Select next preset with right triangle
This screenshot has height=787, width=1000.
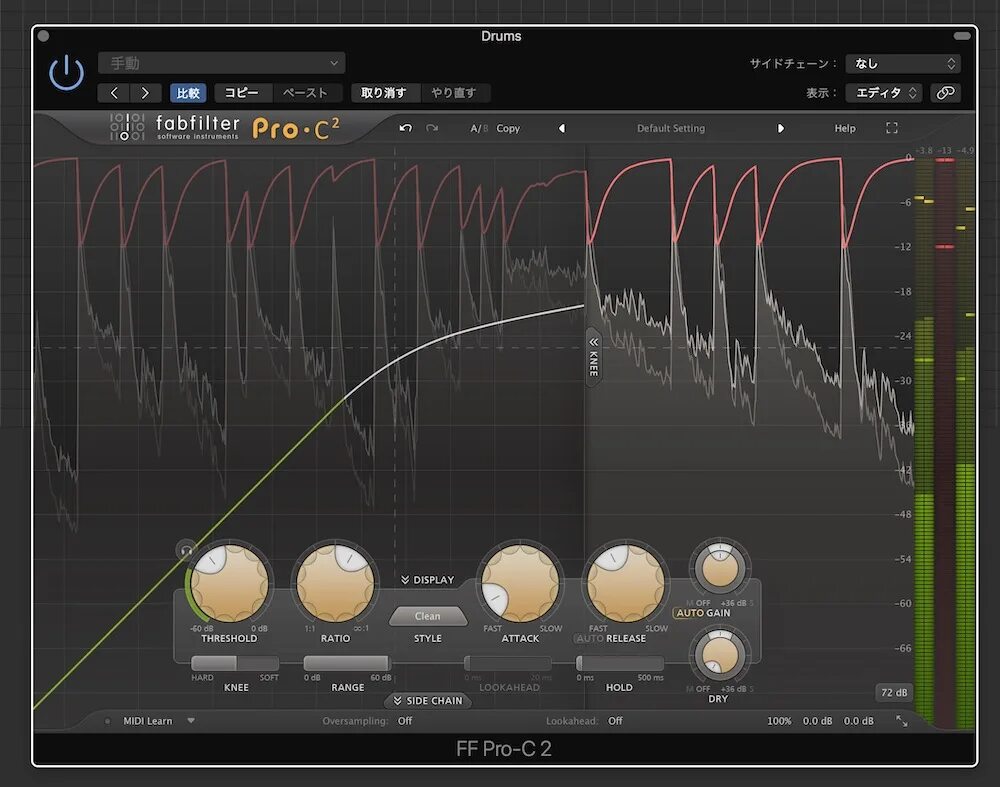pyautogui.click(x=780, y=128)
